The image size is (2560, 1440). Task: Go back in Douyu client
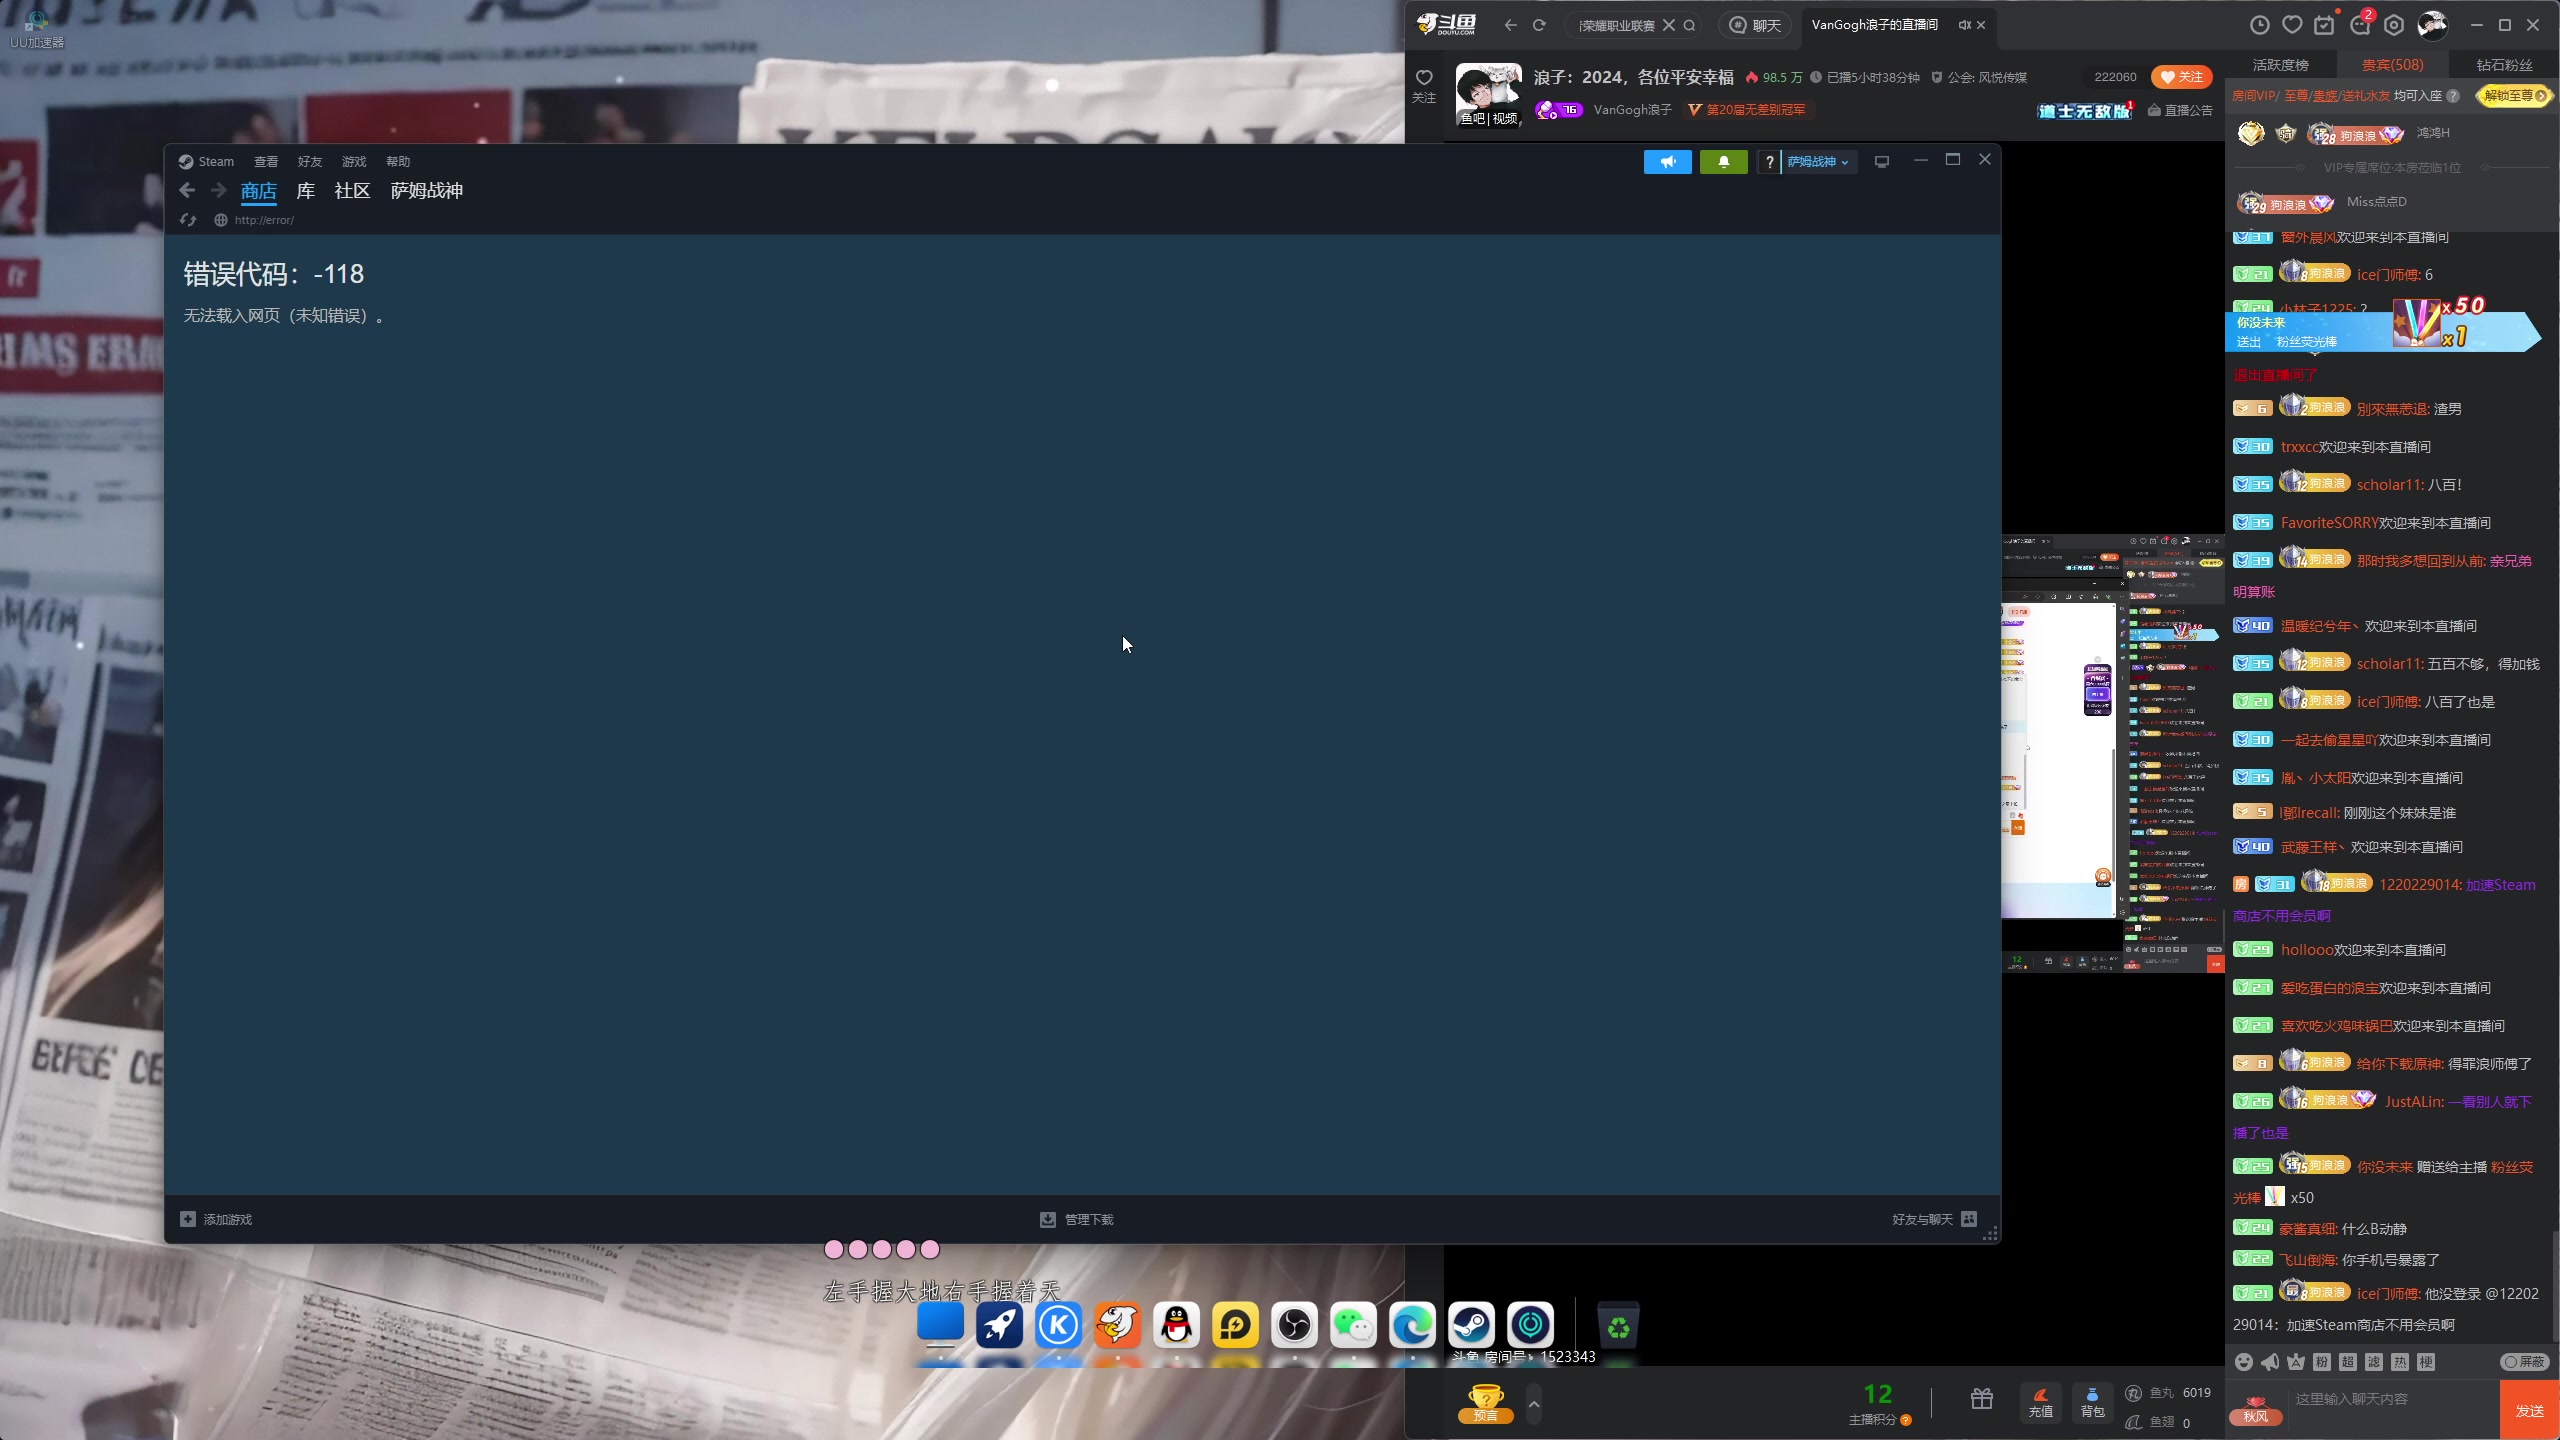pos(1510,25)
